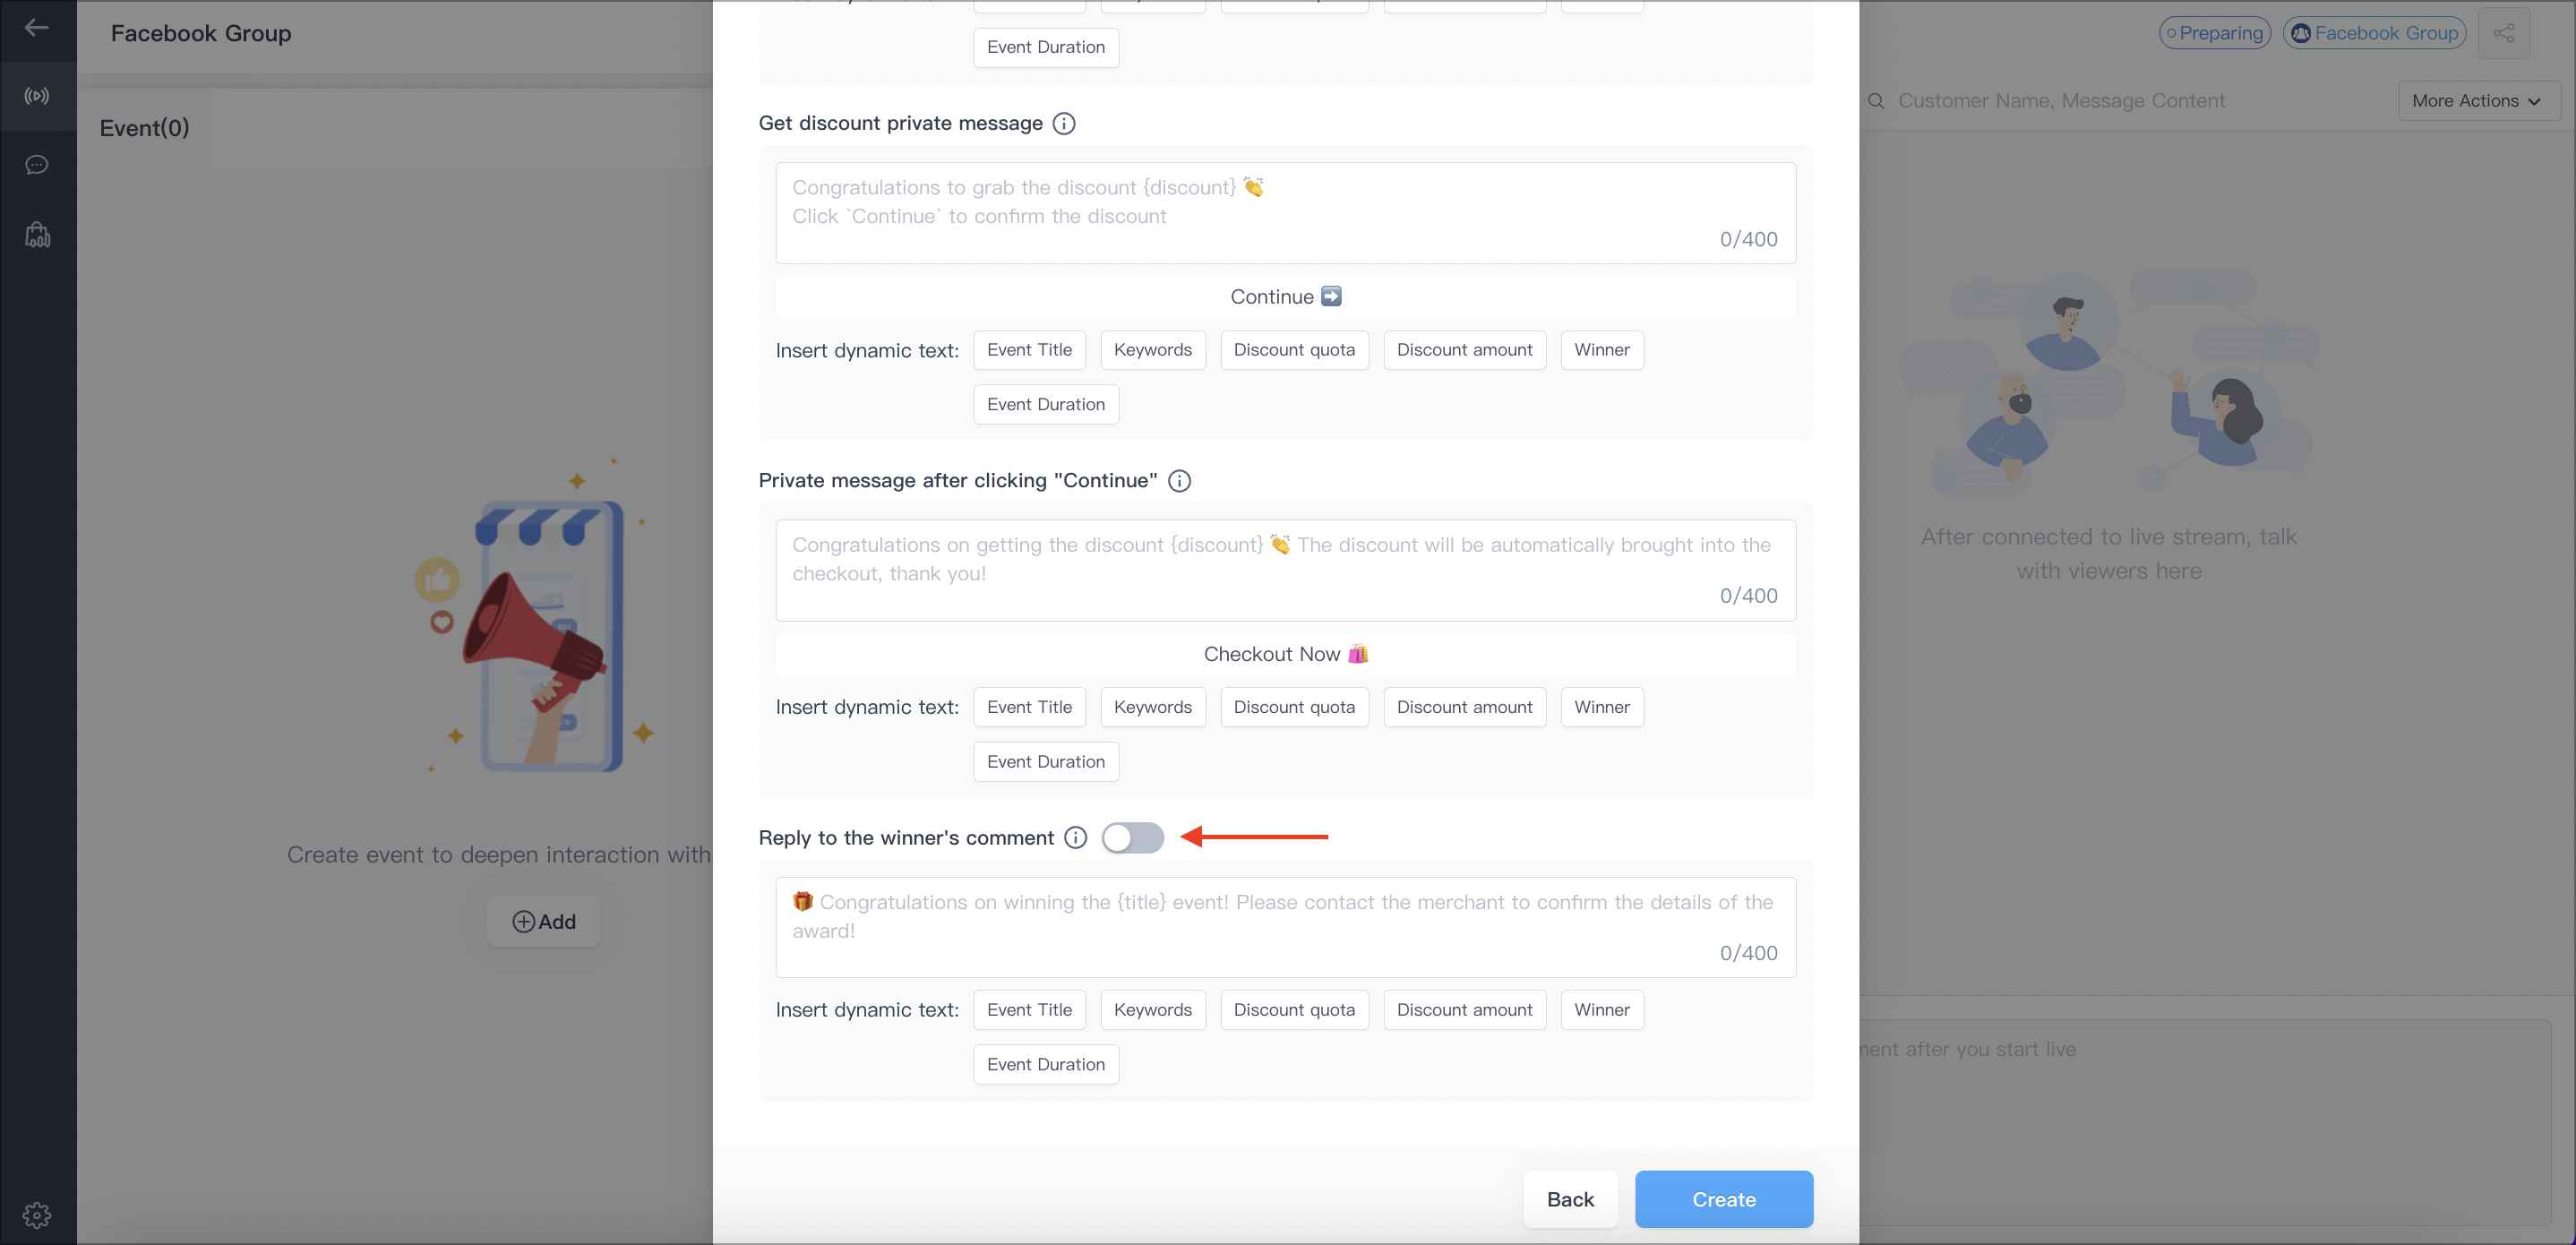Open settings gear at sidebar bottom
2576x1245 pixels.
37,1215
